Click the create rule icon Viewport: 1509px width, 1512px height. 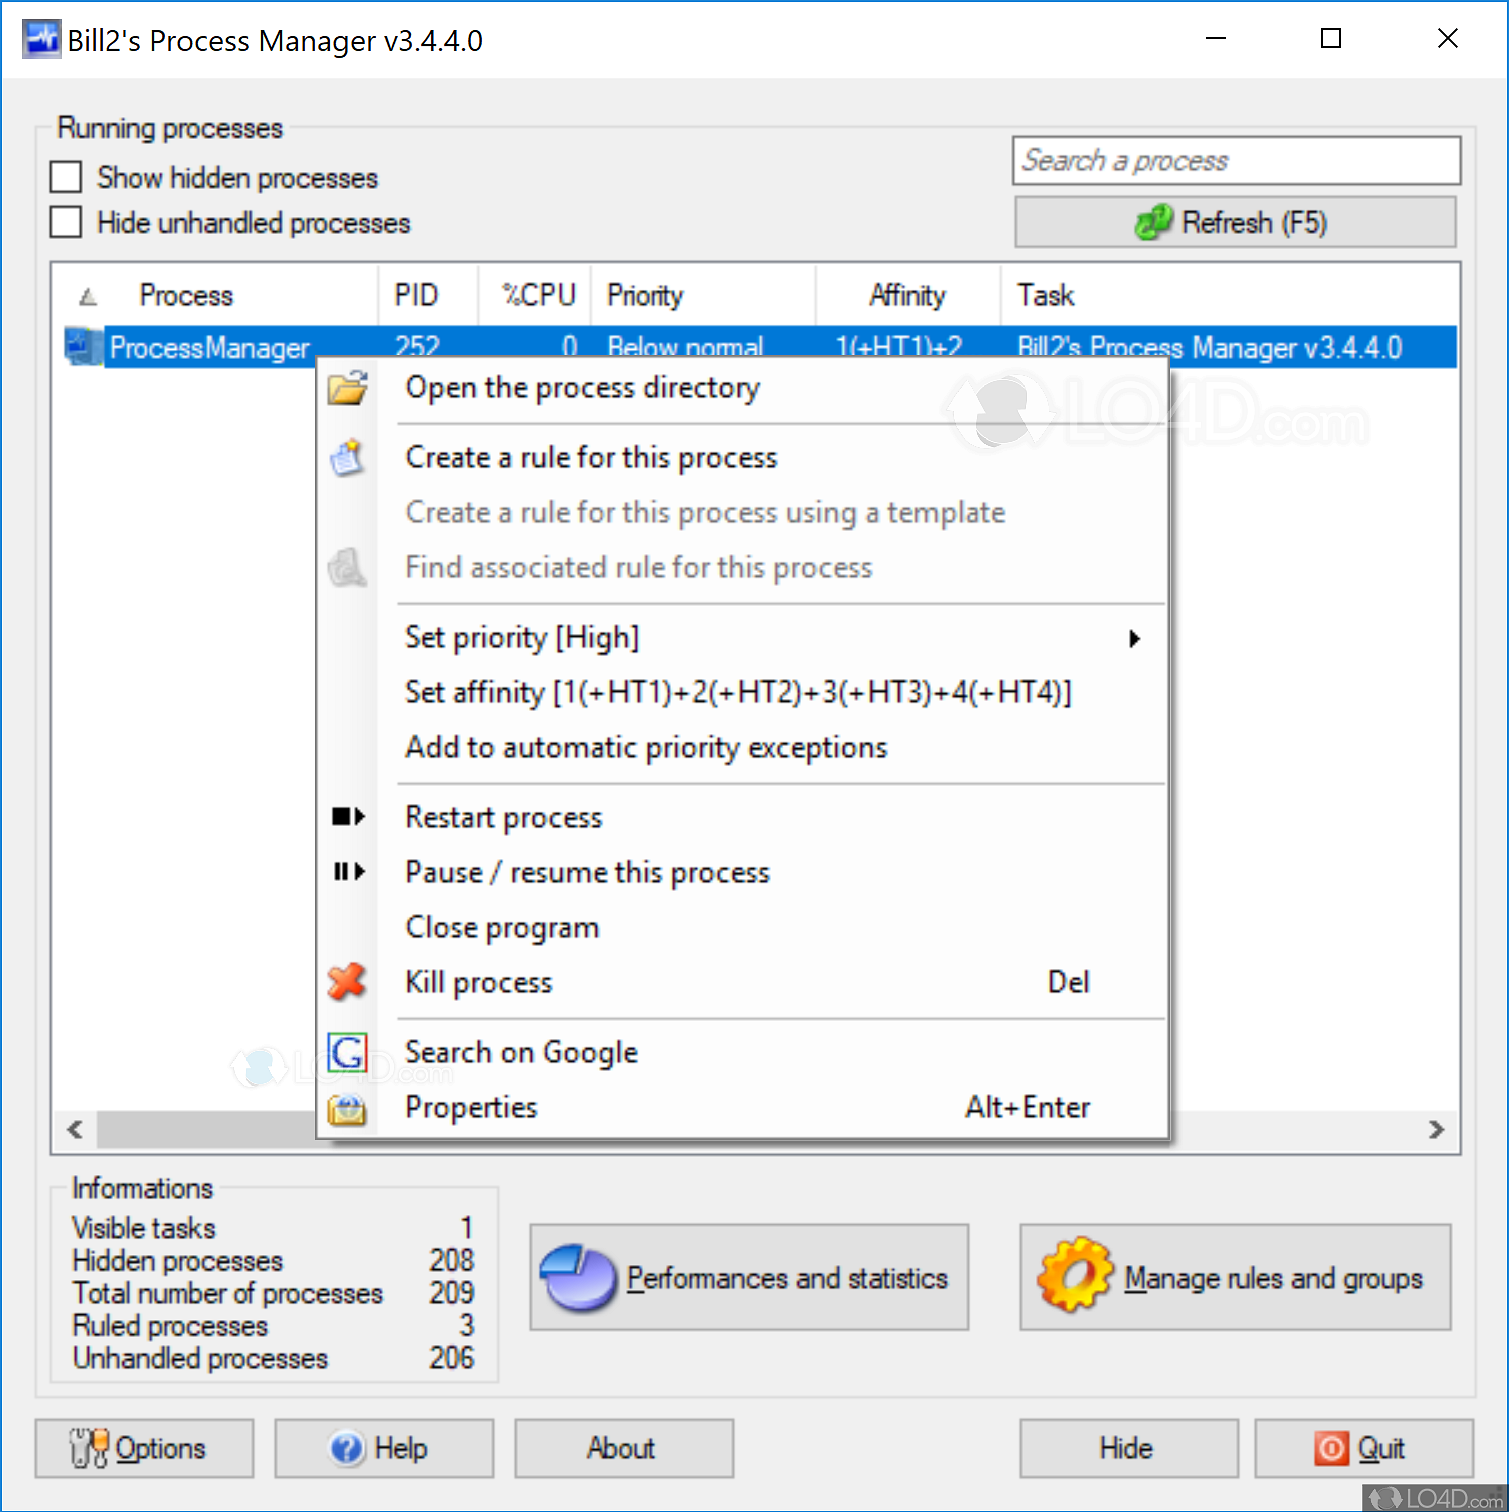tap(347, 457)
